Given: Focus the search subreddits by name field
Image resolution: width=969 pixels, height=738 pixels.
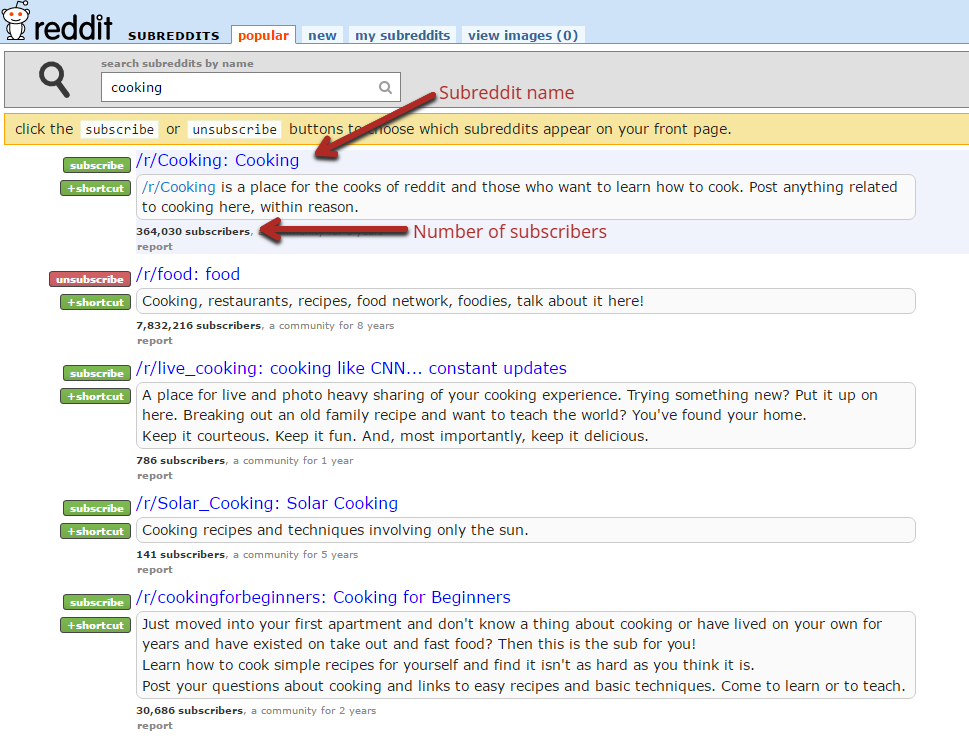Looking at the screenshot, I should (x=251, y=87).
